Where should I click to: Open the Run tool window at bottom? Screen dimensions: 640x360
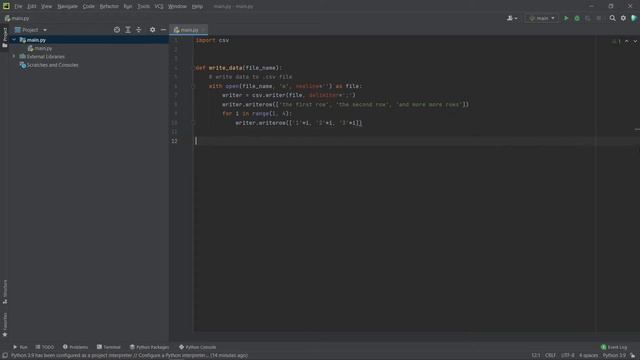pos(20,347)
